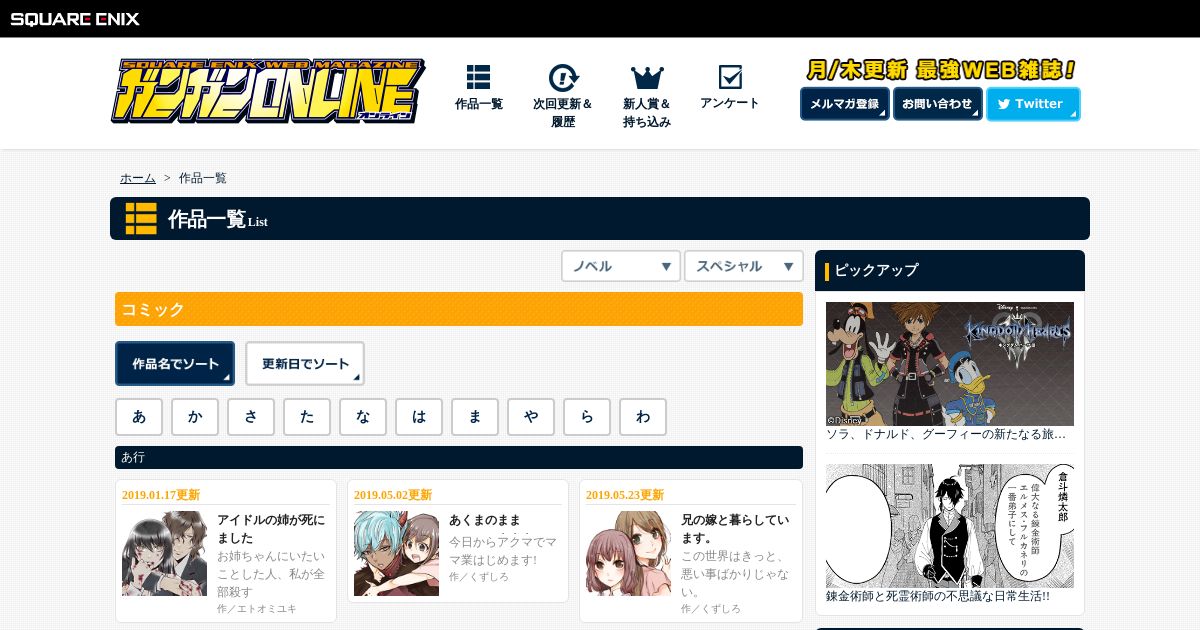
Task: Open 次回更新＆履歴 clock icon
Action: tap(563, 78)
